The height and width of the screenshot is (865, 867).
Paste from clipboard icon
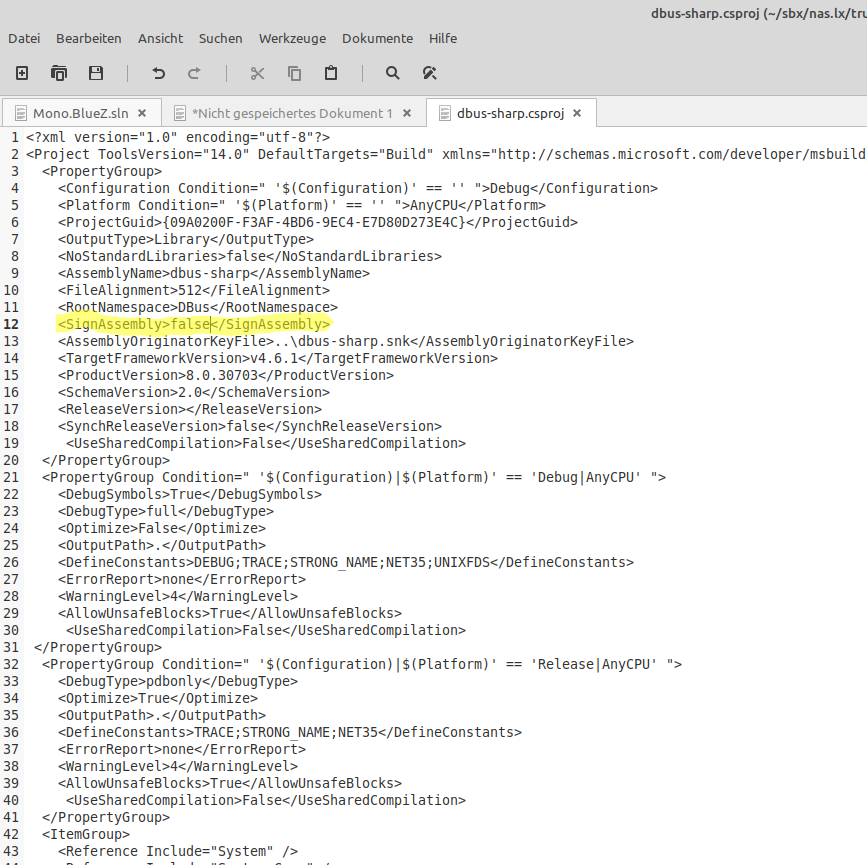[331, 73]
